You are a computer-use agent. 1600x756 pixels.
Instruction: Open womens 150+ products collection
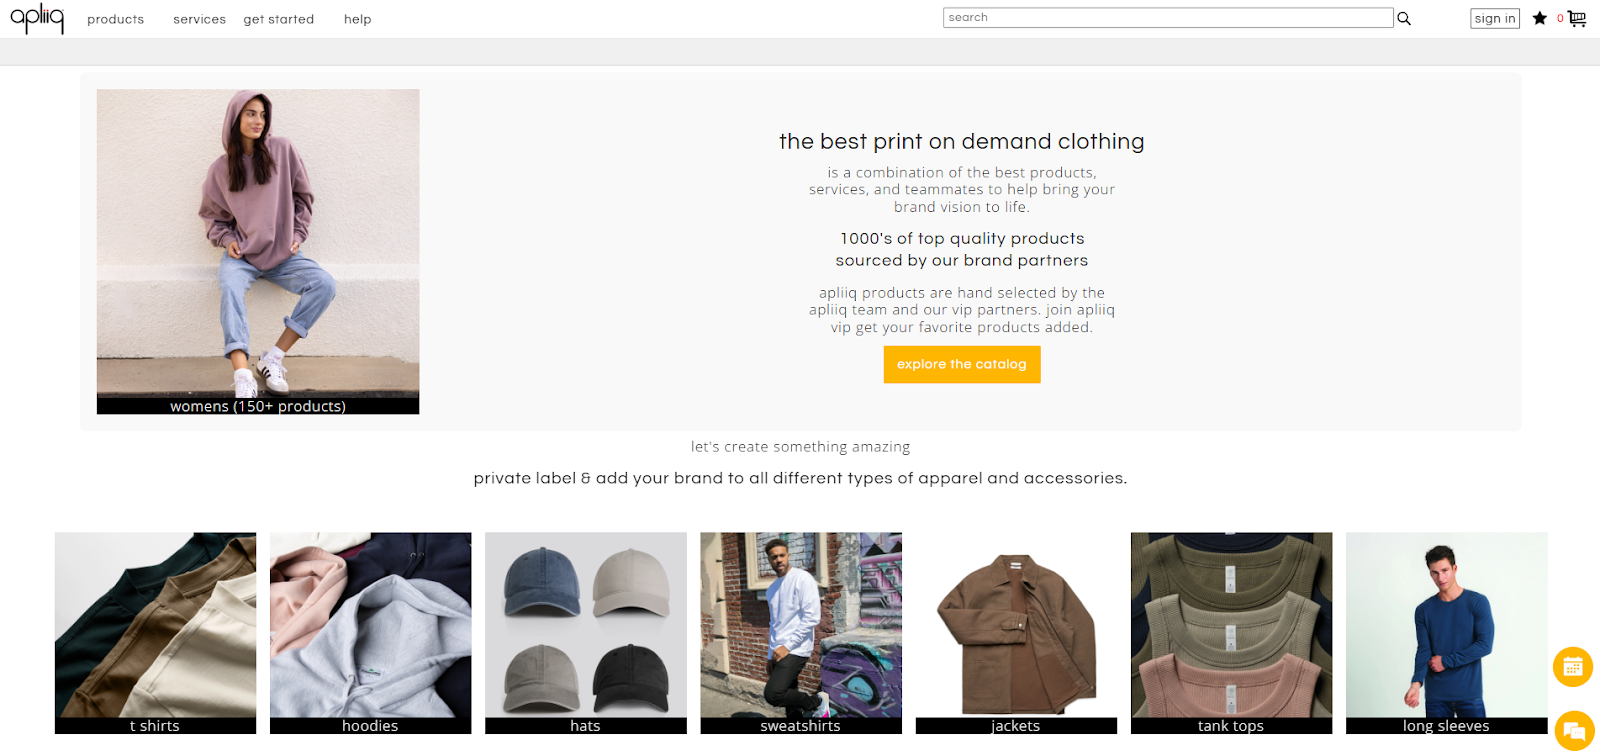(257, 250)
